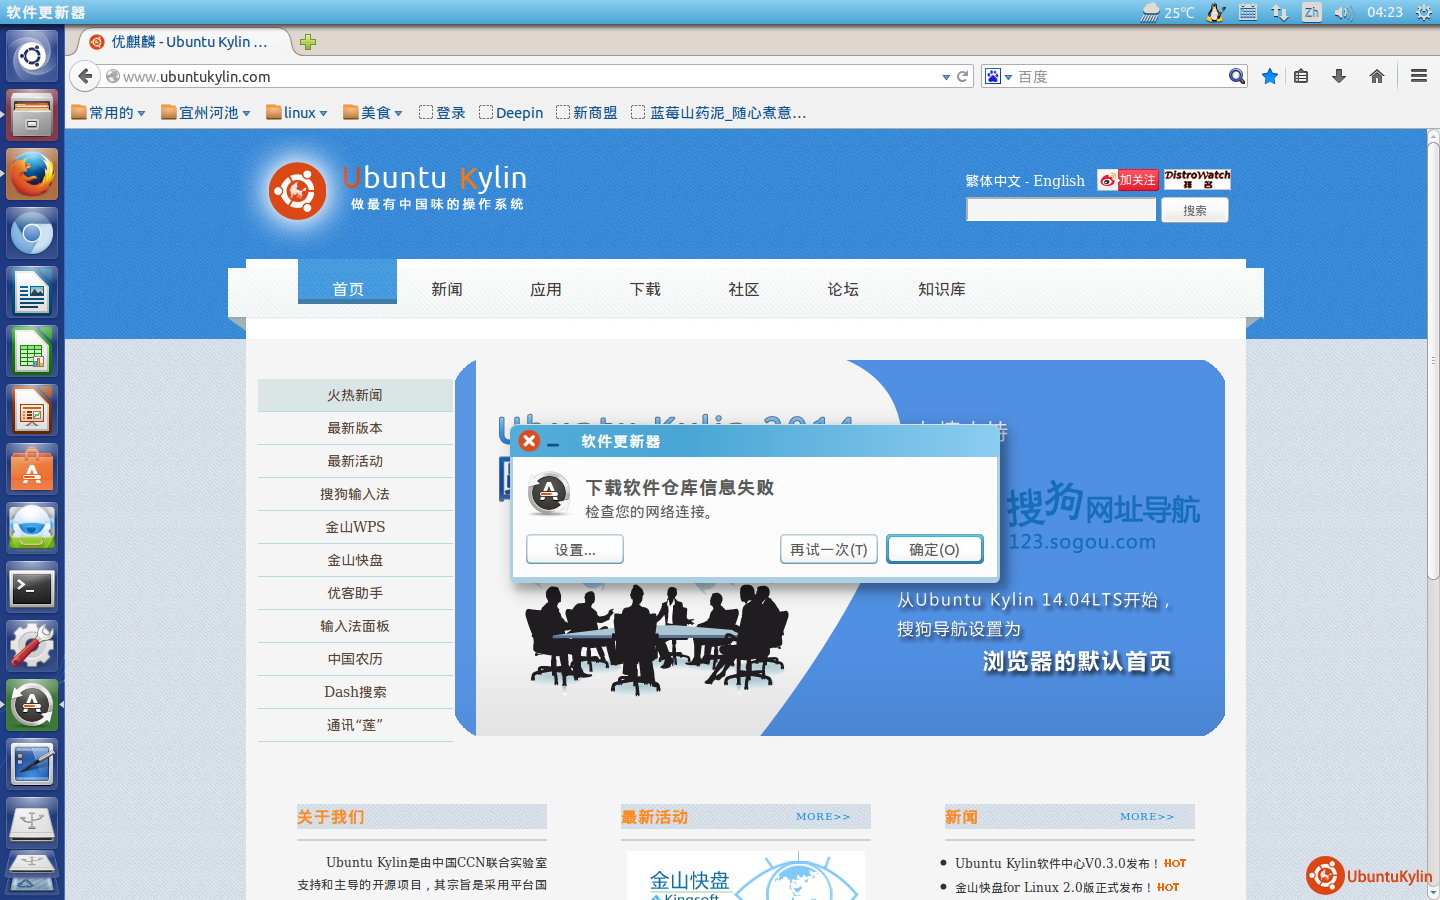Viewport: 1440px width, 900px height.
Task: Open Ubuntu Software Center in launcher
Action: (32, 470)
